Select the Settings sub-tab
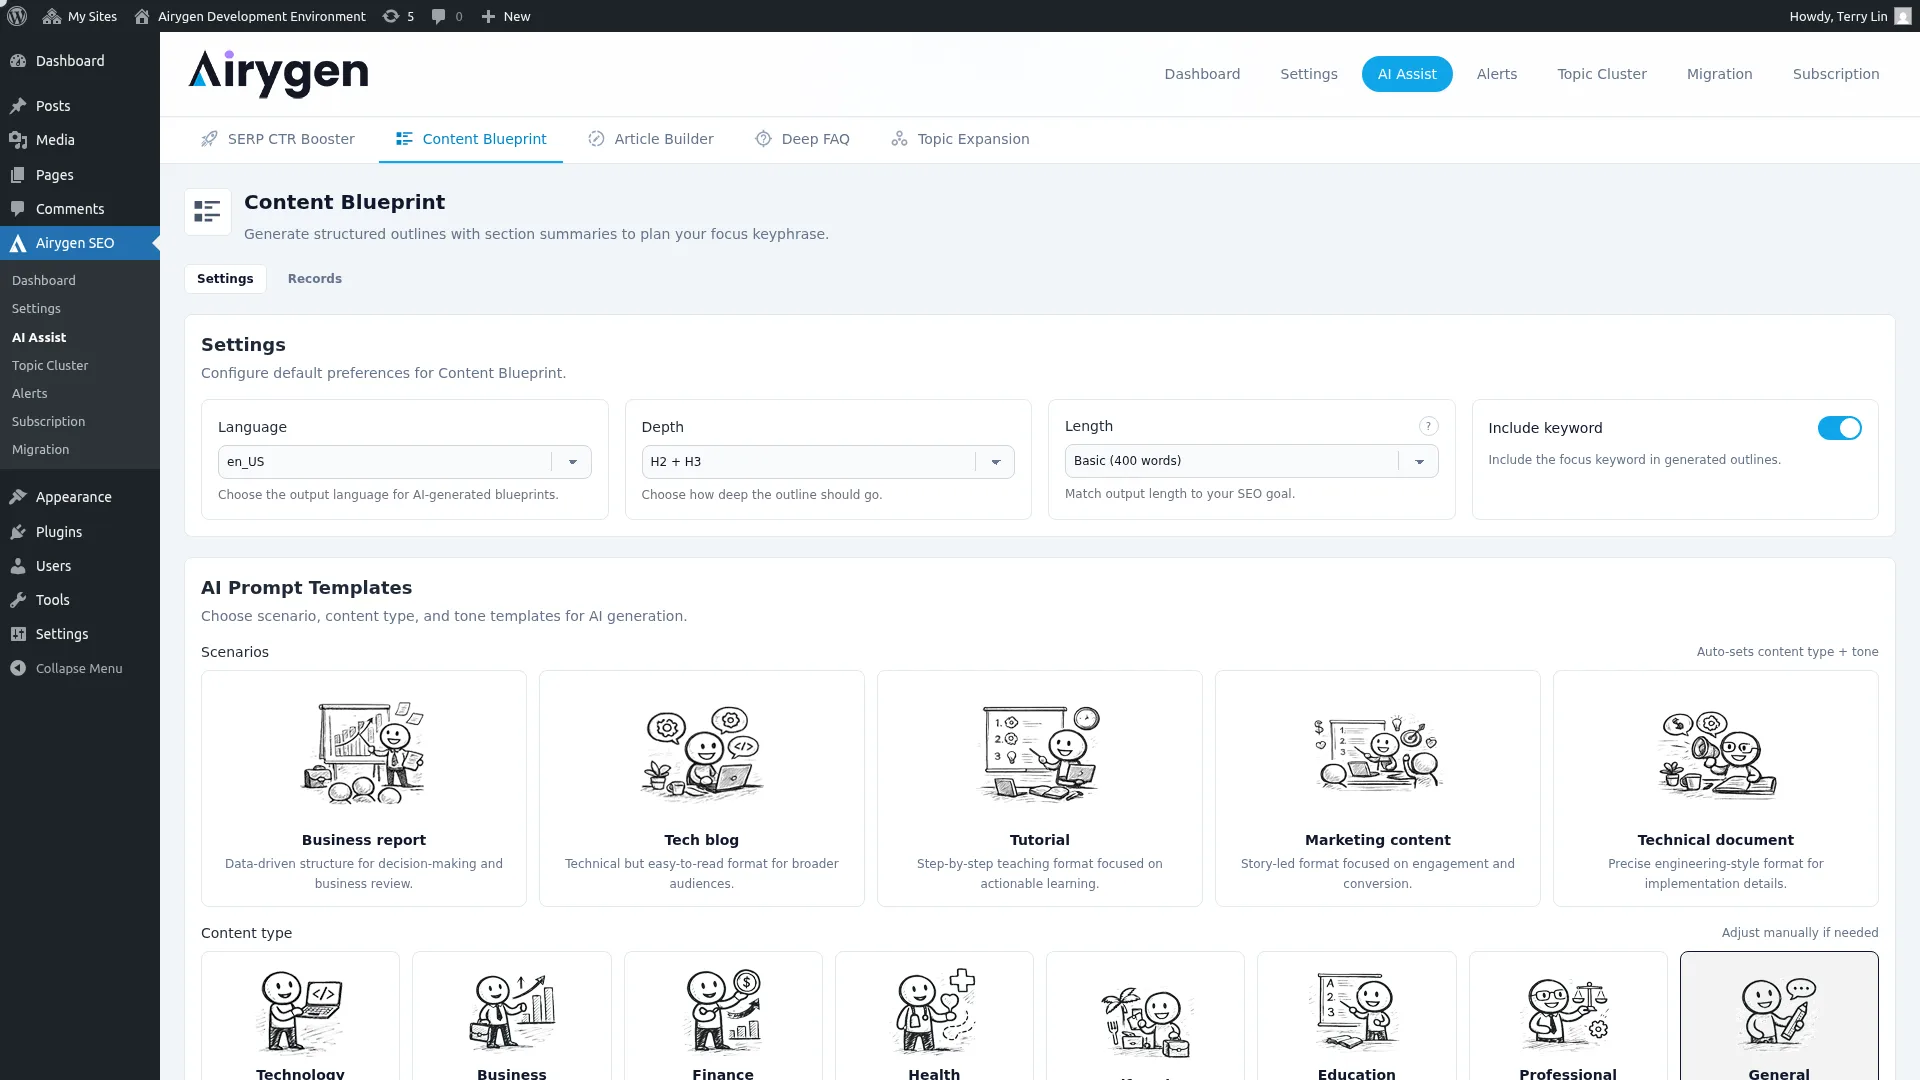The image size is (1920, 1080). pyautogui.click(x=225, y=279)
